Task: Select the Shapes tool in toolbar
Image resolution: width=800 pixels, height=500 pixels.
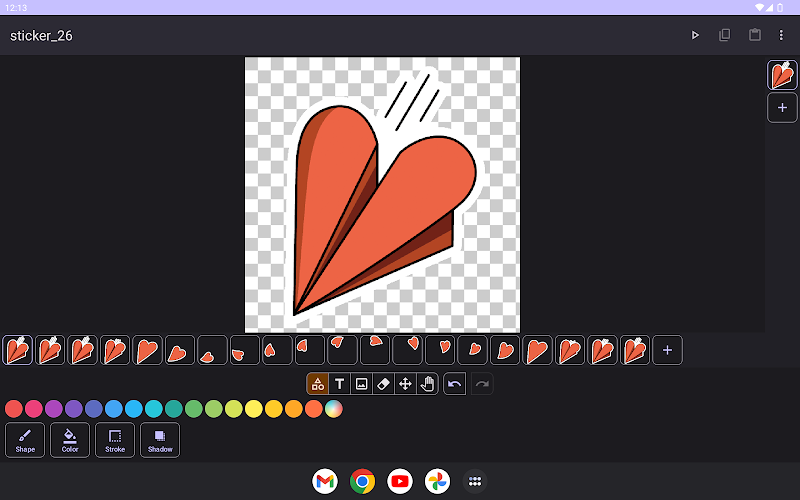Action: click(317, 384)
